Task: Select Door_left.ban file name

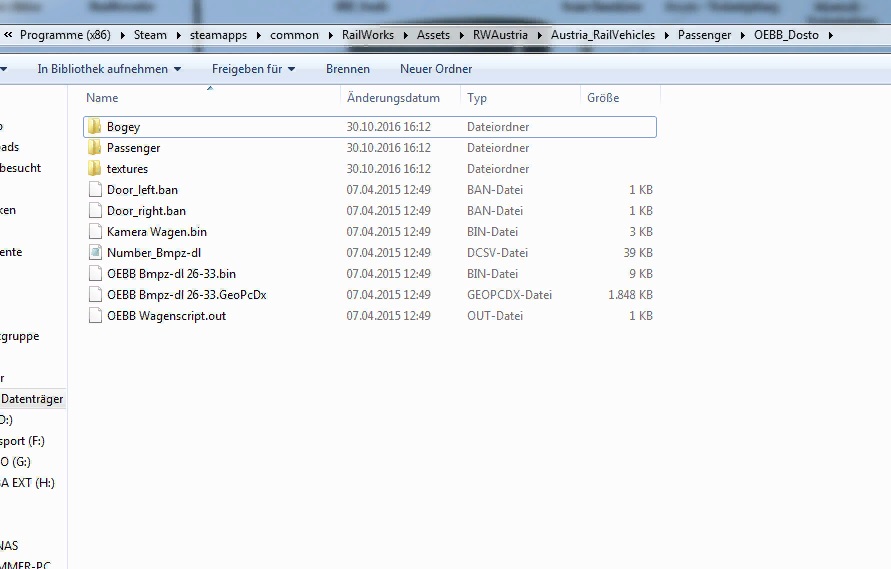Action: coord(142,190)
